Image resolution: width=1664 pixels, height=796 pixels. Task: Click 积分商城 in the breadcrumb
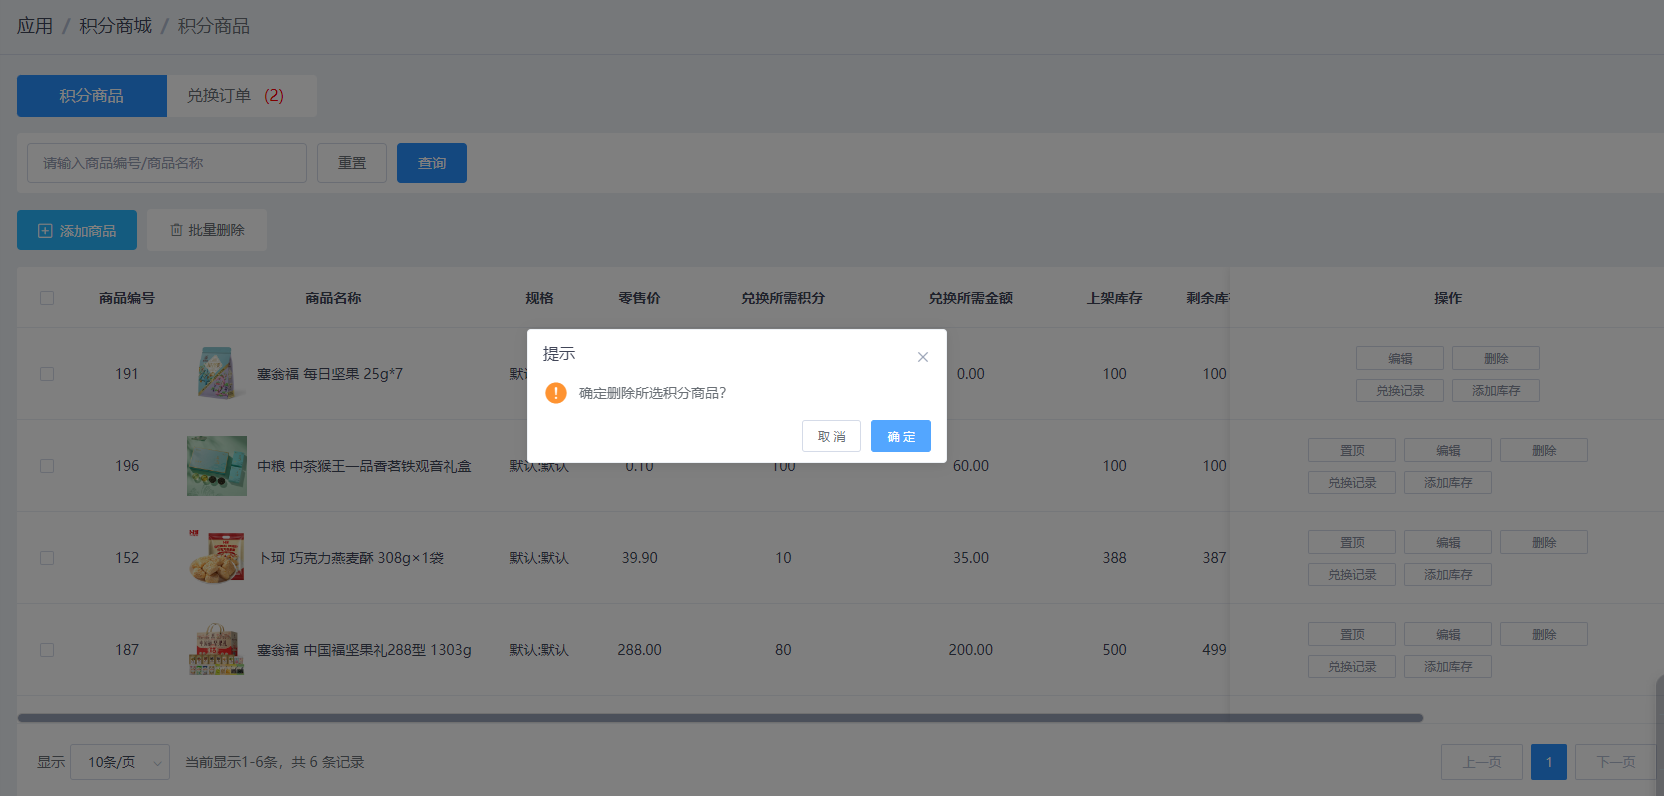coord(115,26)
